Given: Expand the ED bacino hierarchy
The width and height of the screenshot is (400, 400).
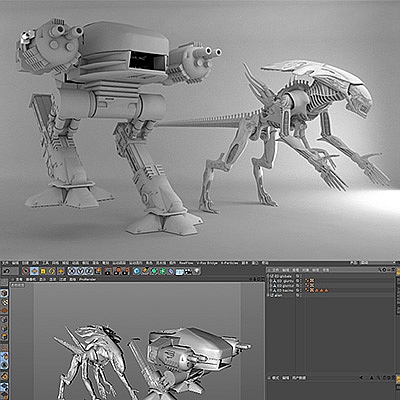Looking at the screenshot, I should pyautogui.click(x=271, y=290).
